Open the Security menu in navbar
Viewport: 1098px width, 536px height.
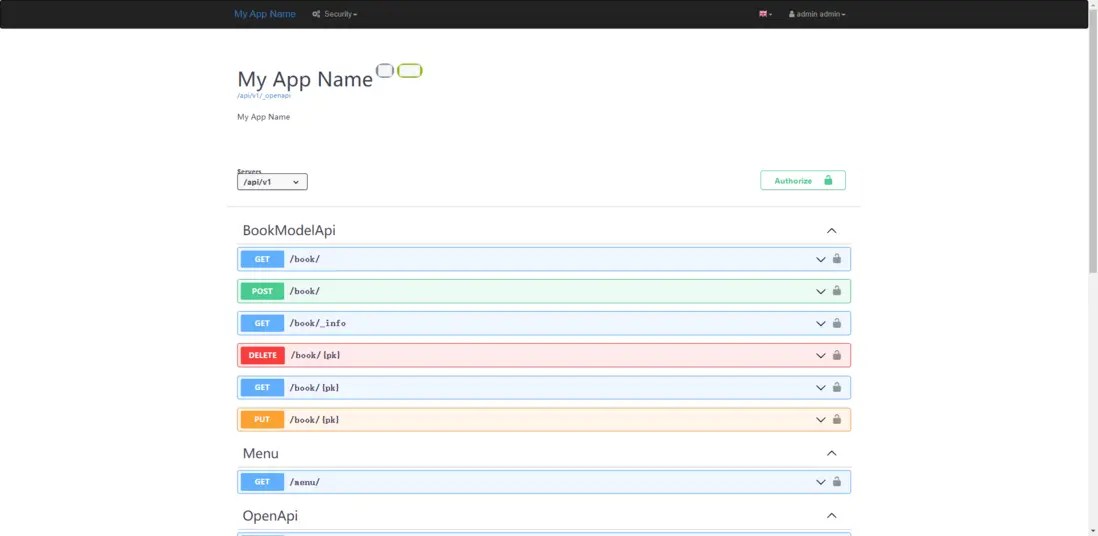coord(335,14)
